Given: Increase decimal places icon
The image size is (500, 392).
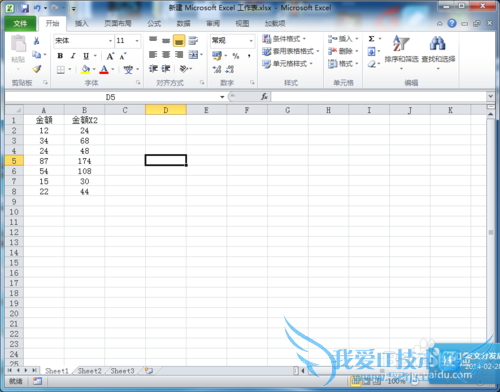Looking at the screenshot, I should [217, 69].
